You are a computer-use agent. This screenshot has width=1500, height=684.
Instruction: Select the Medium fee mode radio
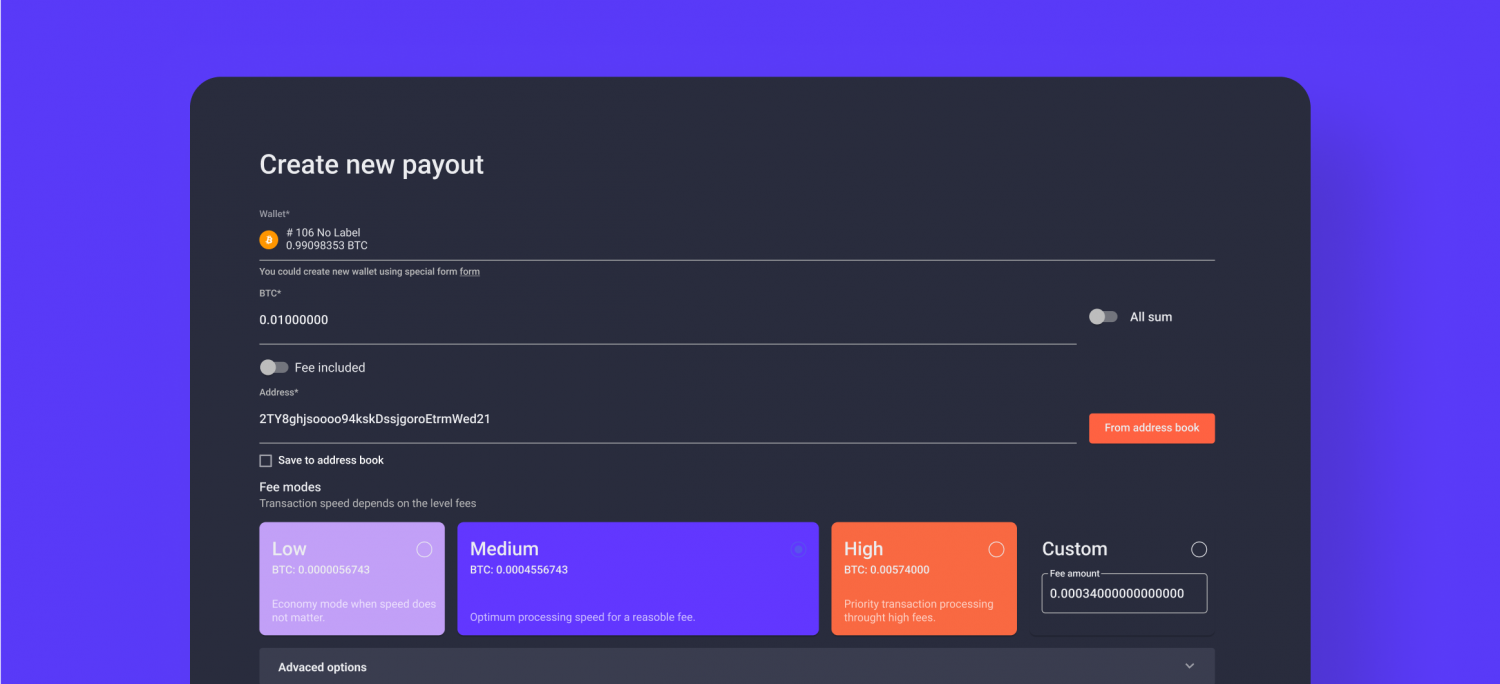tap(798, 549)
